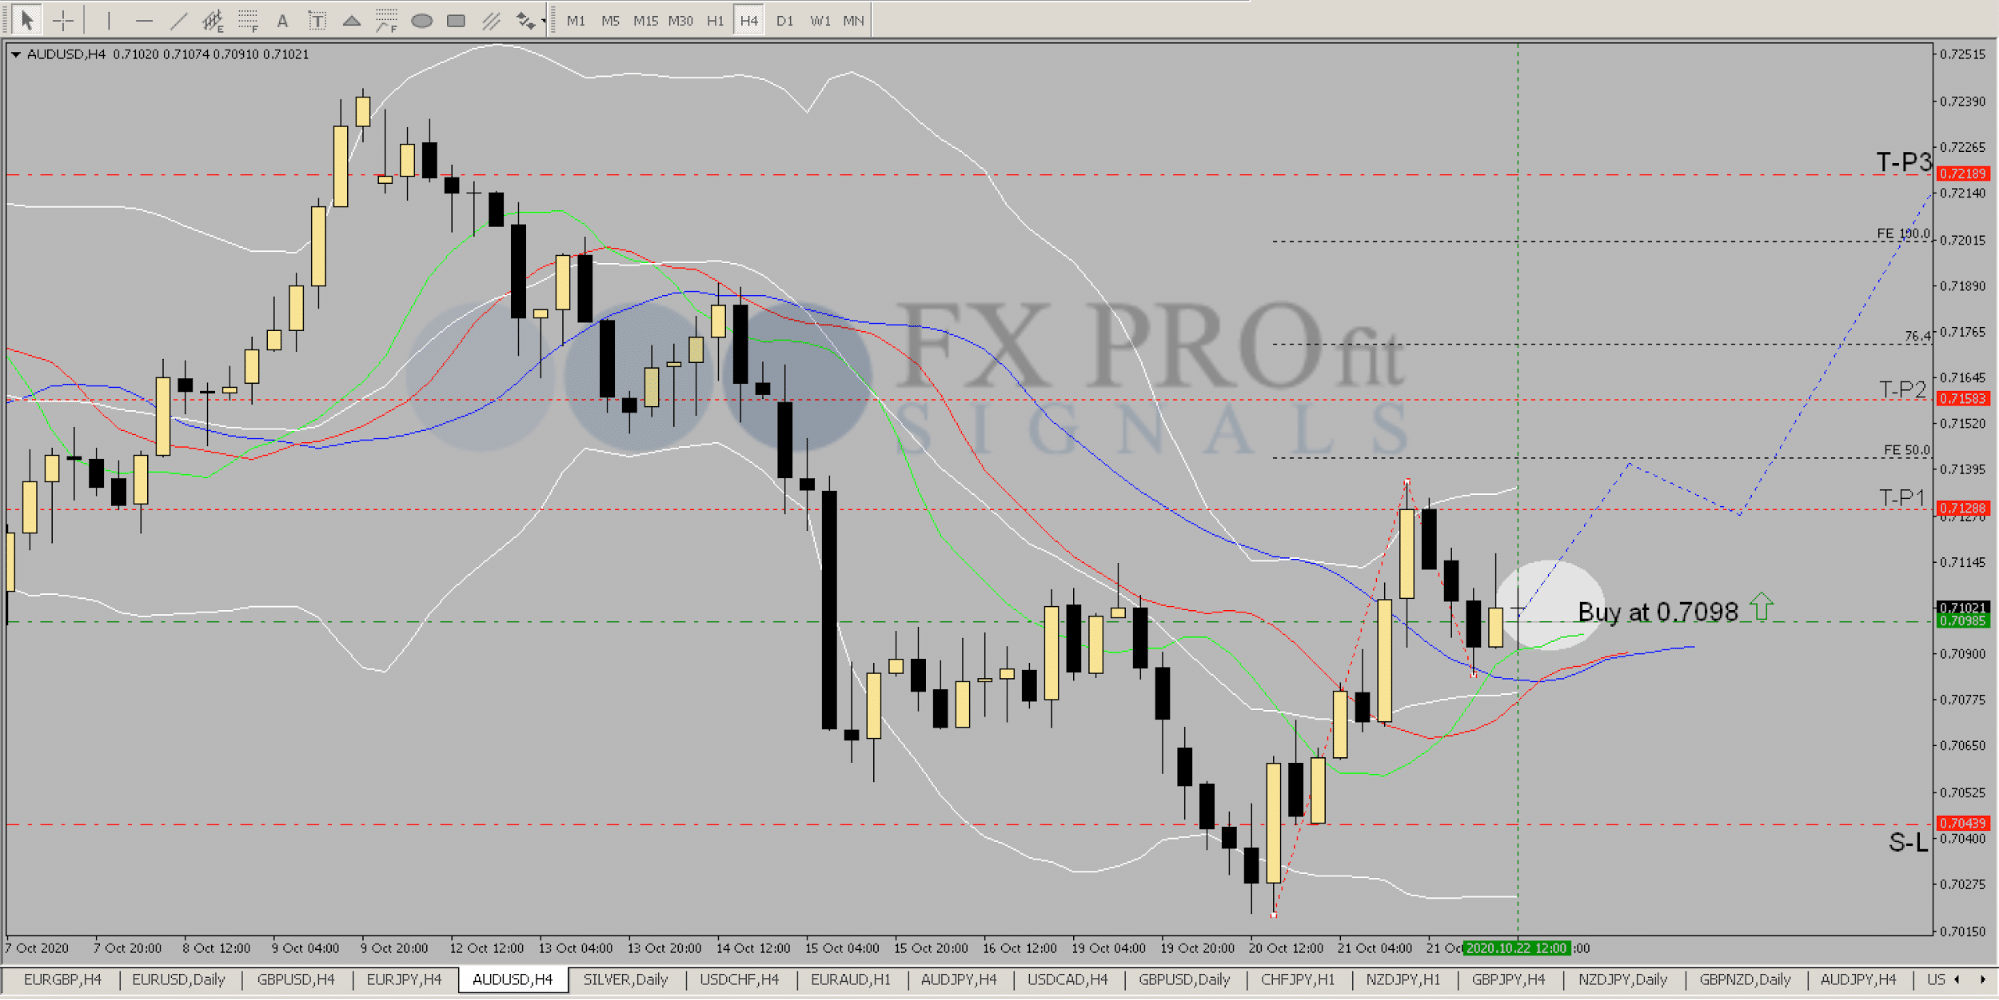Open the EURJPY,H4 chart tab
The width and height of the screenshot is (1999, 1000).
[404, 980]
